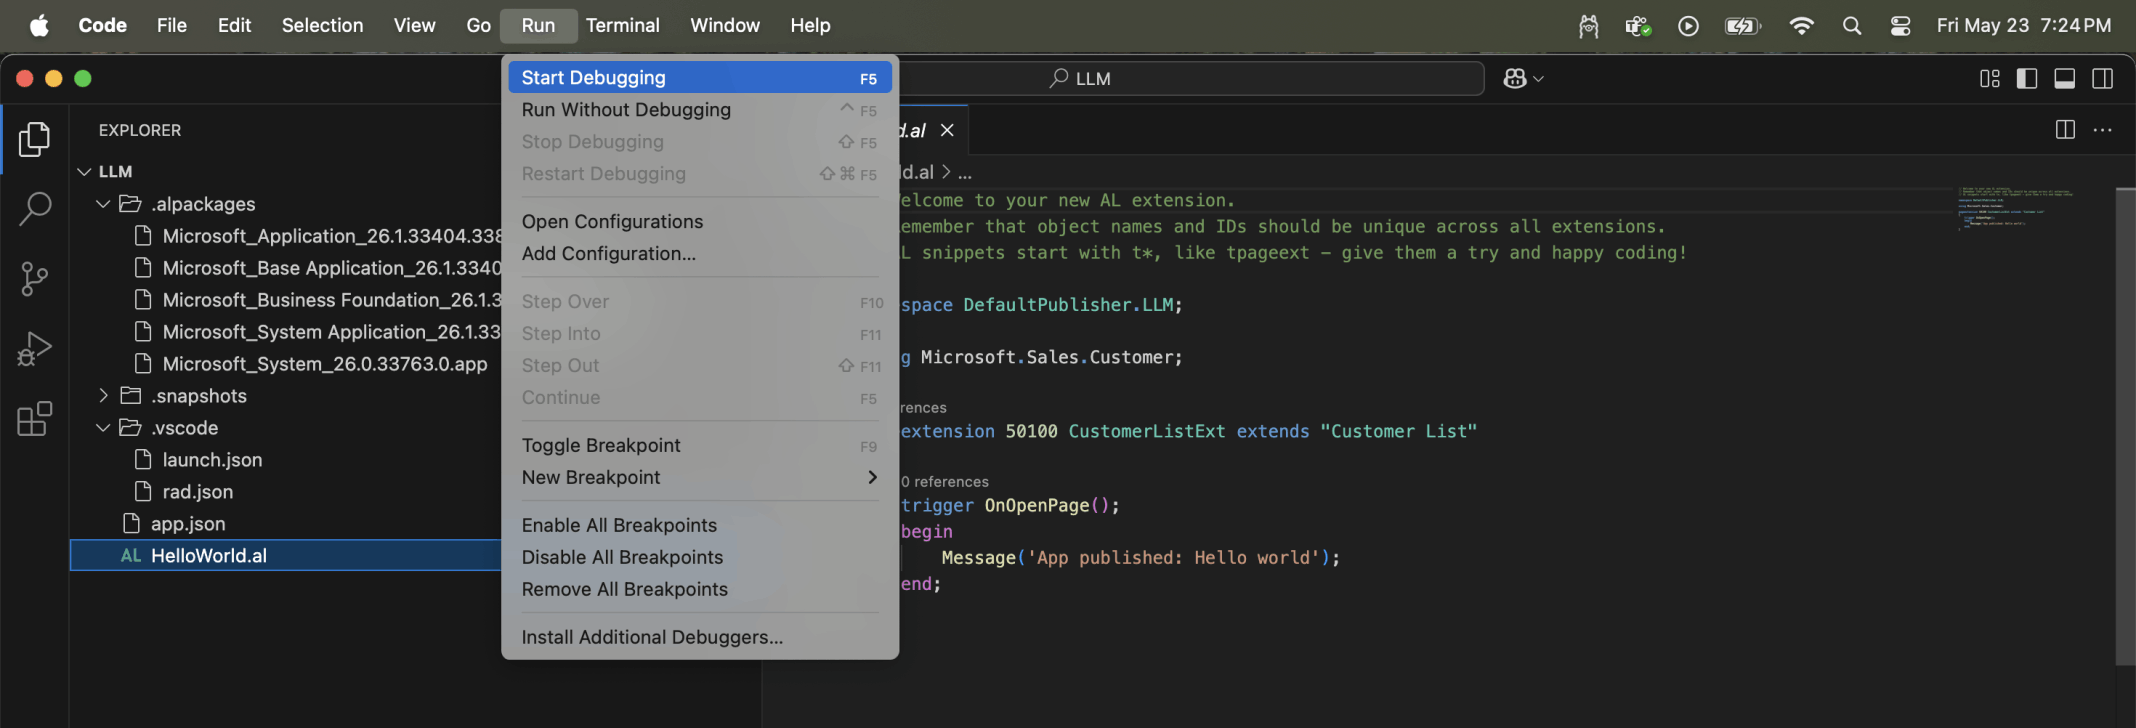Open the Source Control view
2136x728 pixels.
pyautogui.click(x=34, y=279)
